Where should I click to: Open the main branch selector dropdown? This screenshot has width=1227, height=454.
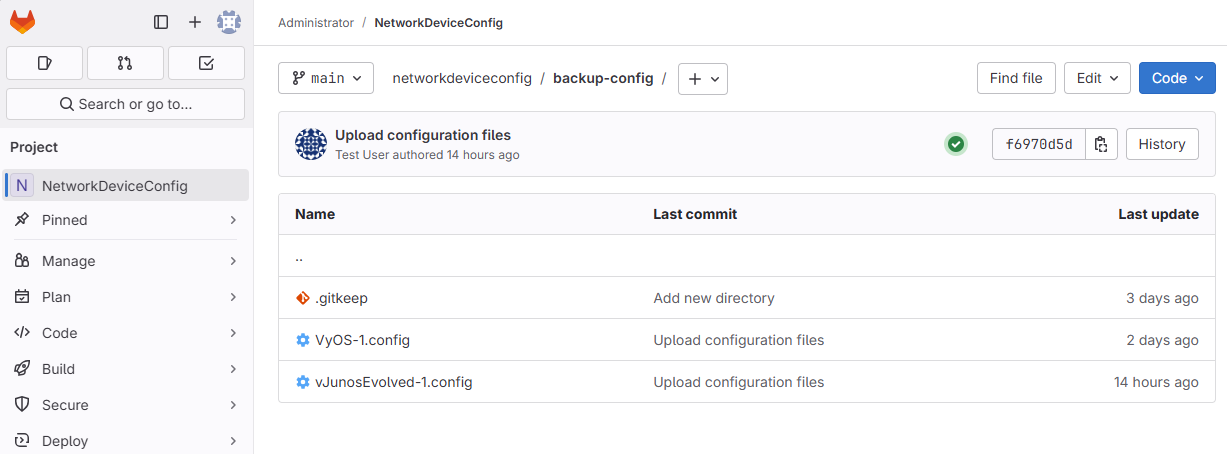click(326, 78)
